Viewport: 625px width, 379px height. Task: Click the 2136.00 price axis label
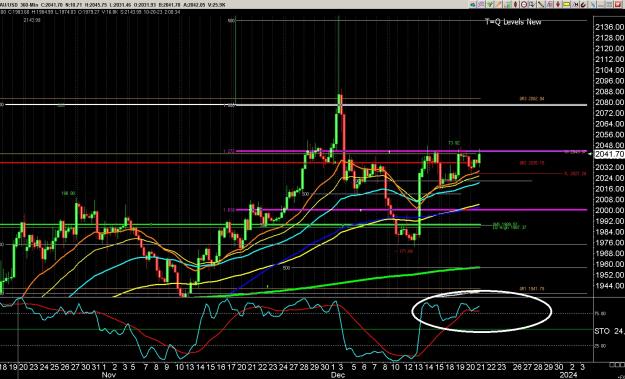[609, 27]
